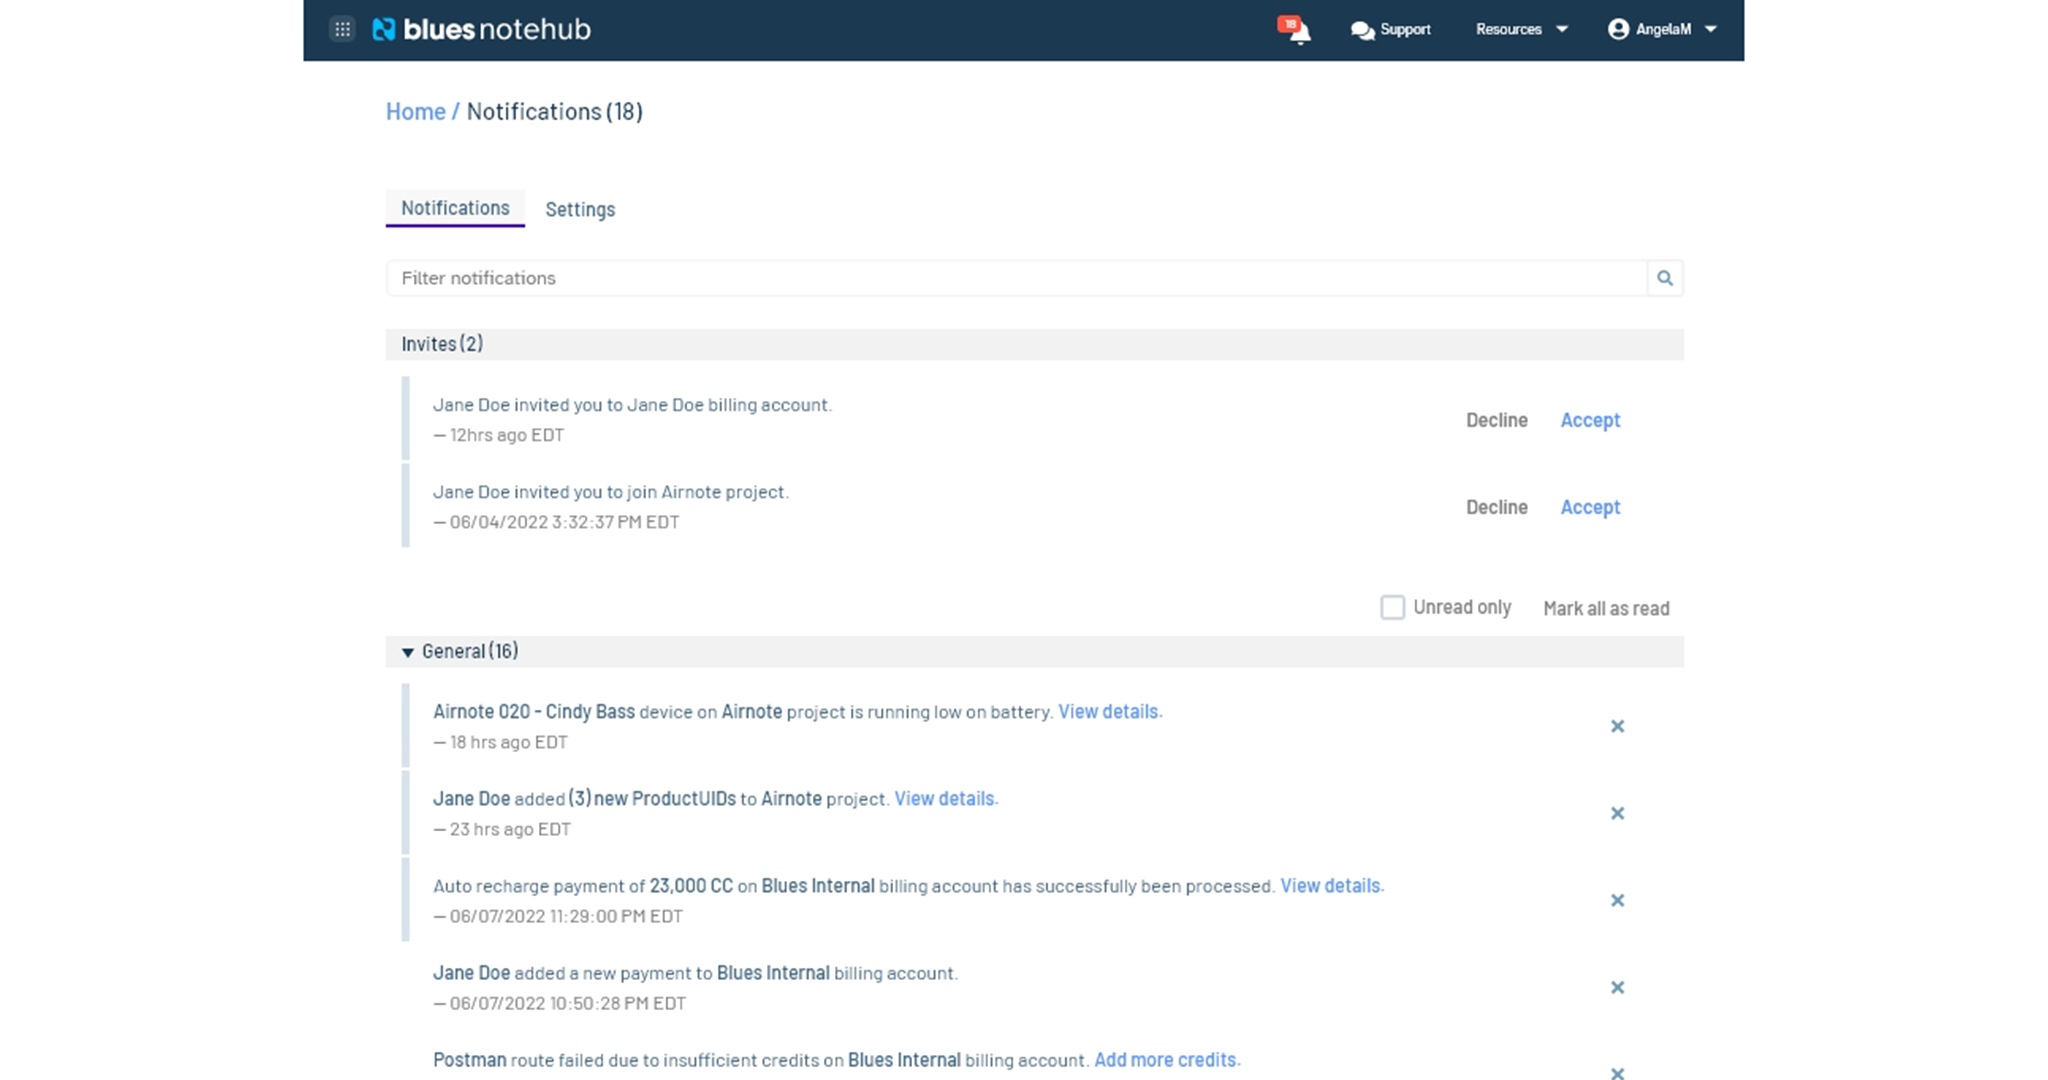
Task: Select the Notifications tab
Action: [455, 207]
